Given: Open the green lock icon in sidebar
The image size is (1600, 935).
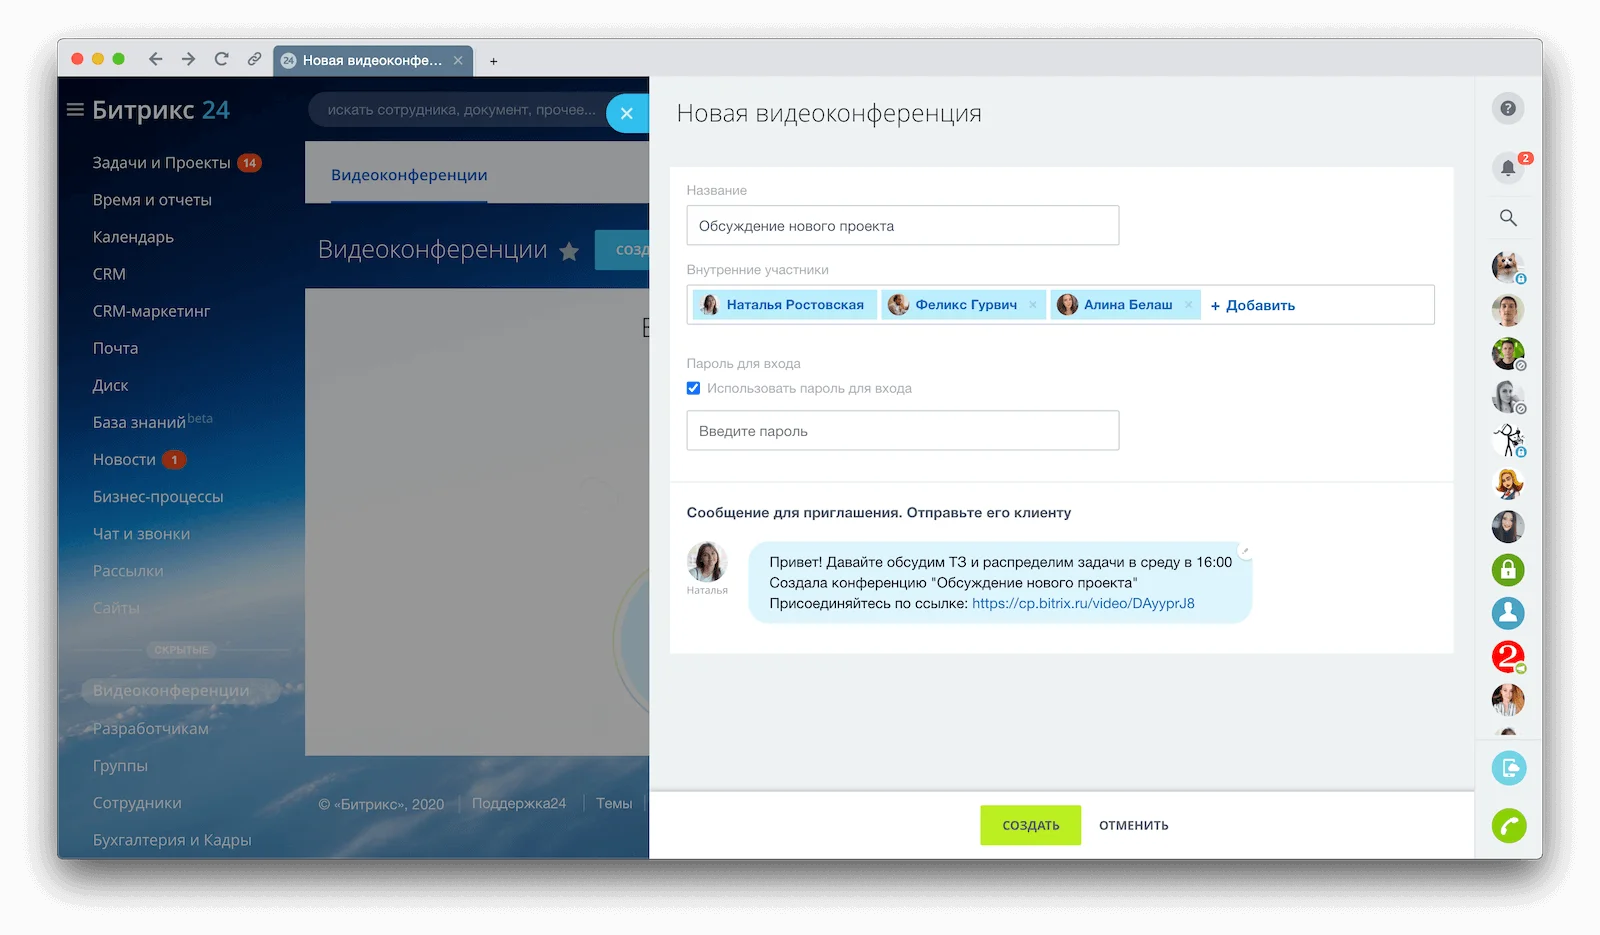Looking at the screenshot, I should pyautogui.click(x=1508, y=570).
